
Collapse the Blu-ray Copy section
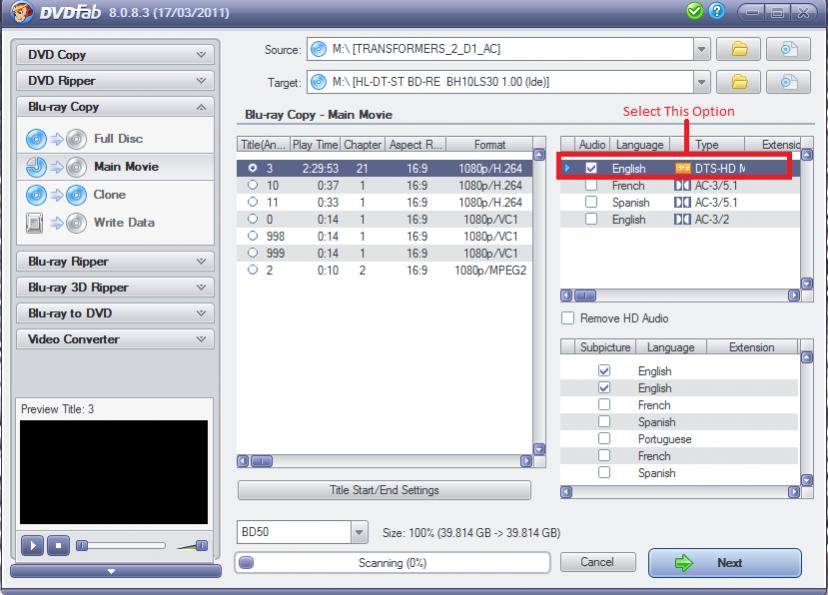[116, 107]
